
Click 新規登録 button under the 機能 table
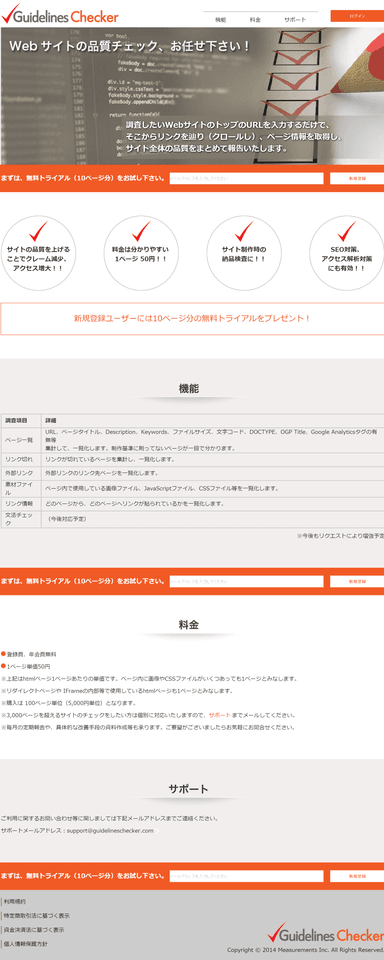(x=357, y=581)
